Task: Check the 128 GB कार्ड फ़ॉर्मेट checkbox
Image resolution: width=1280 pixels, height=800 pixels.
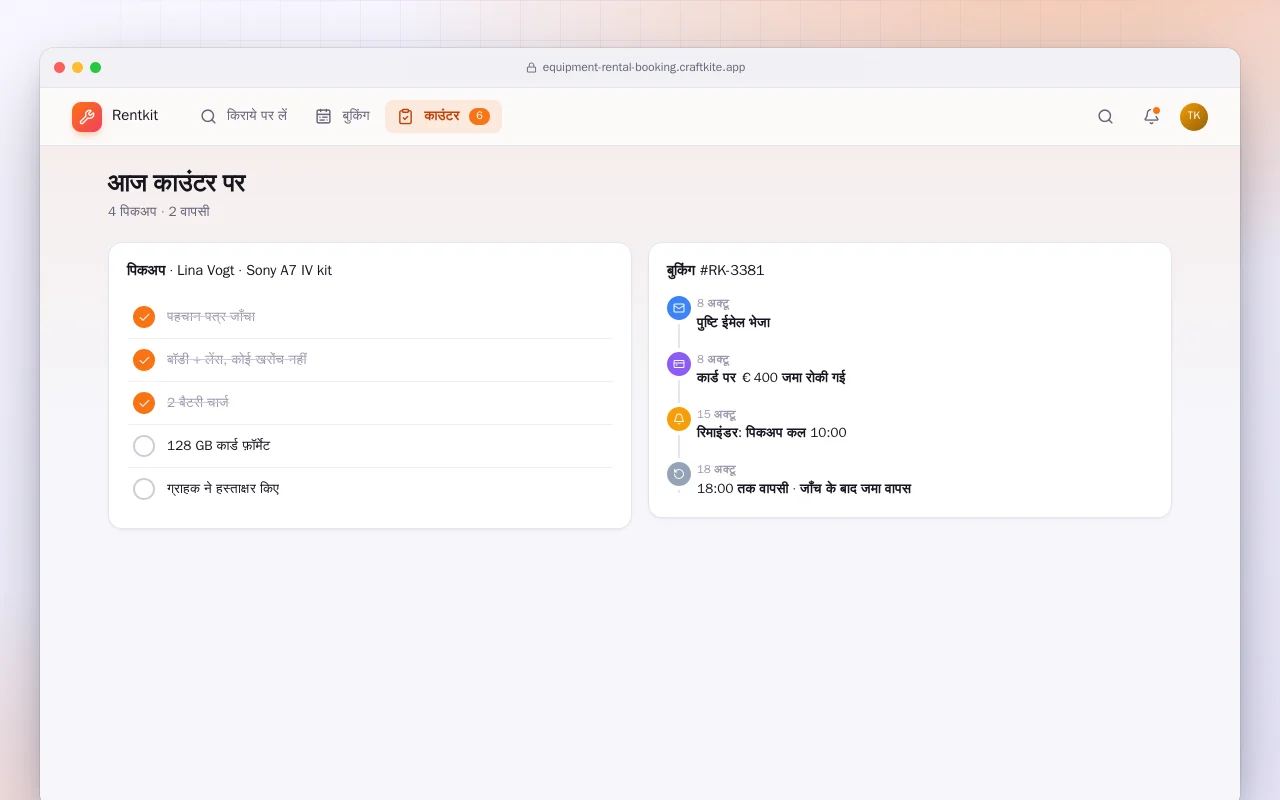Action: pyautogui.click(x=144, y=446)
